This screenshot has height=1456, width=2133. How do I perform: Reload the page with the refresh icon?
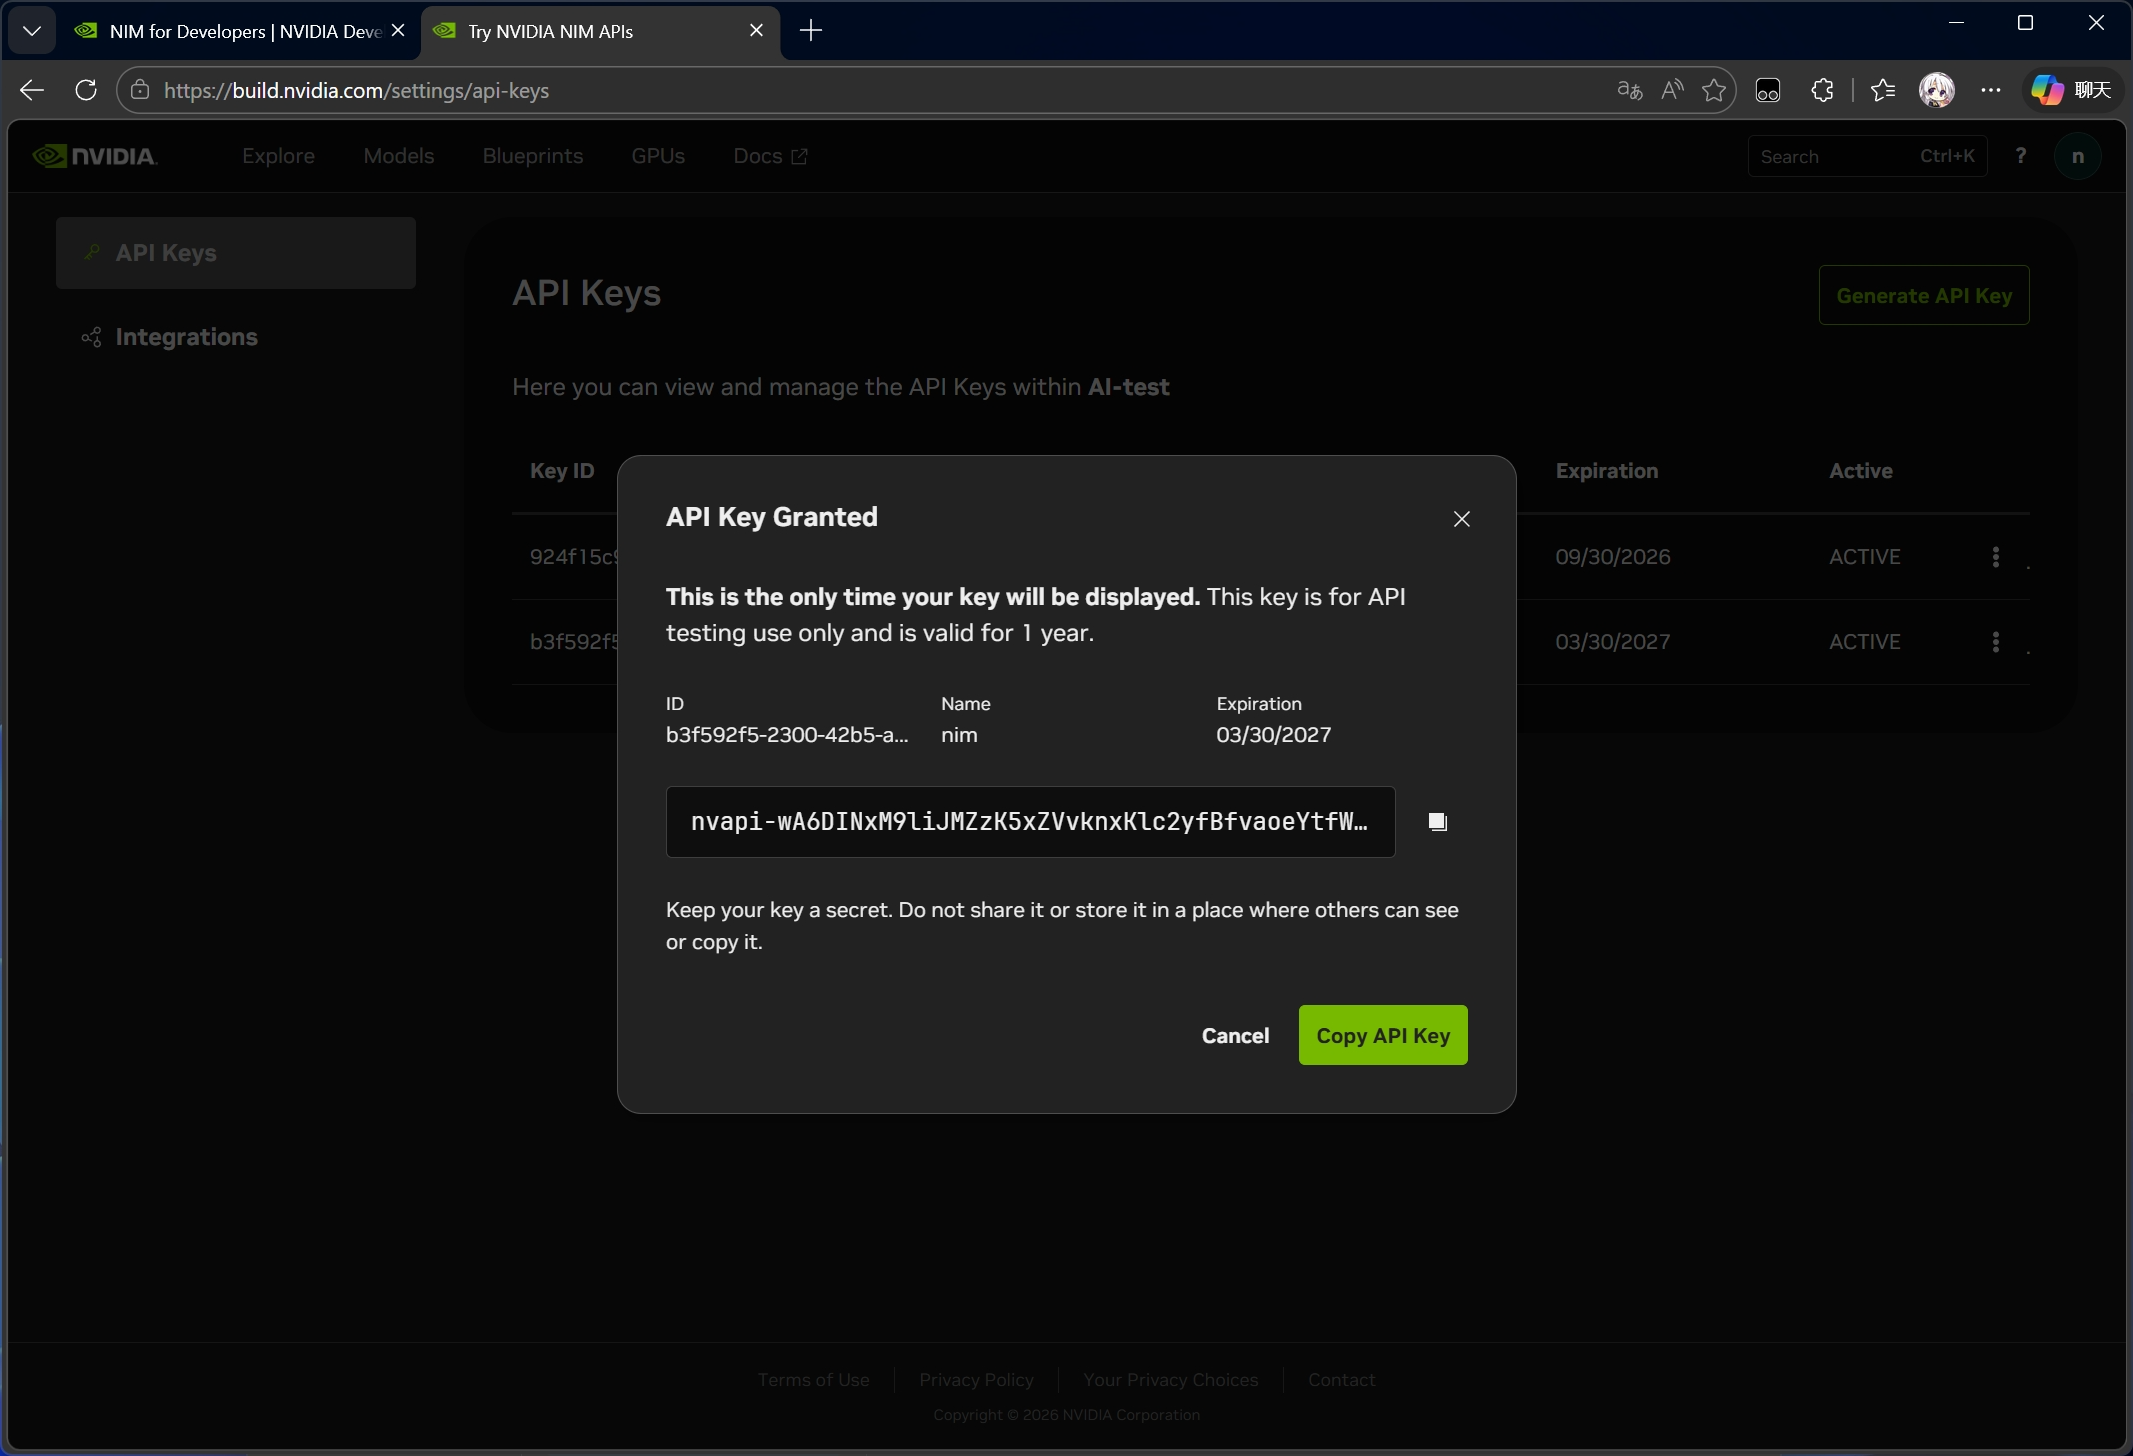[x=85, y=90]
